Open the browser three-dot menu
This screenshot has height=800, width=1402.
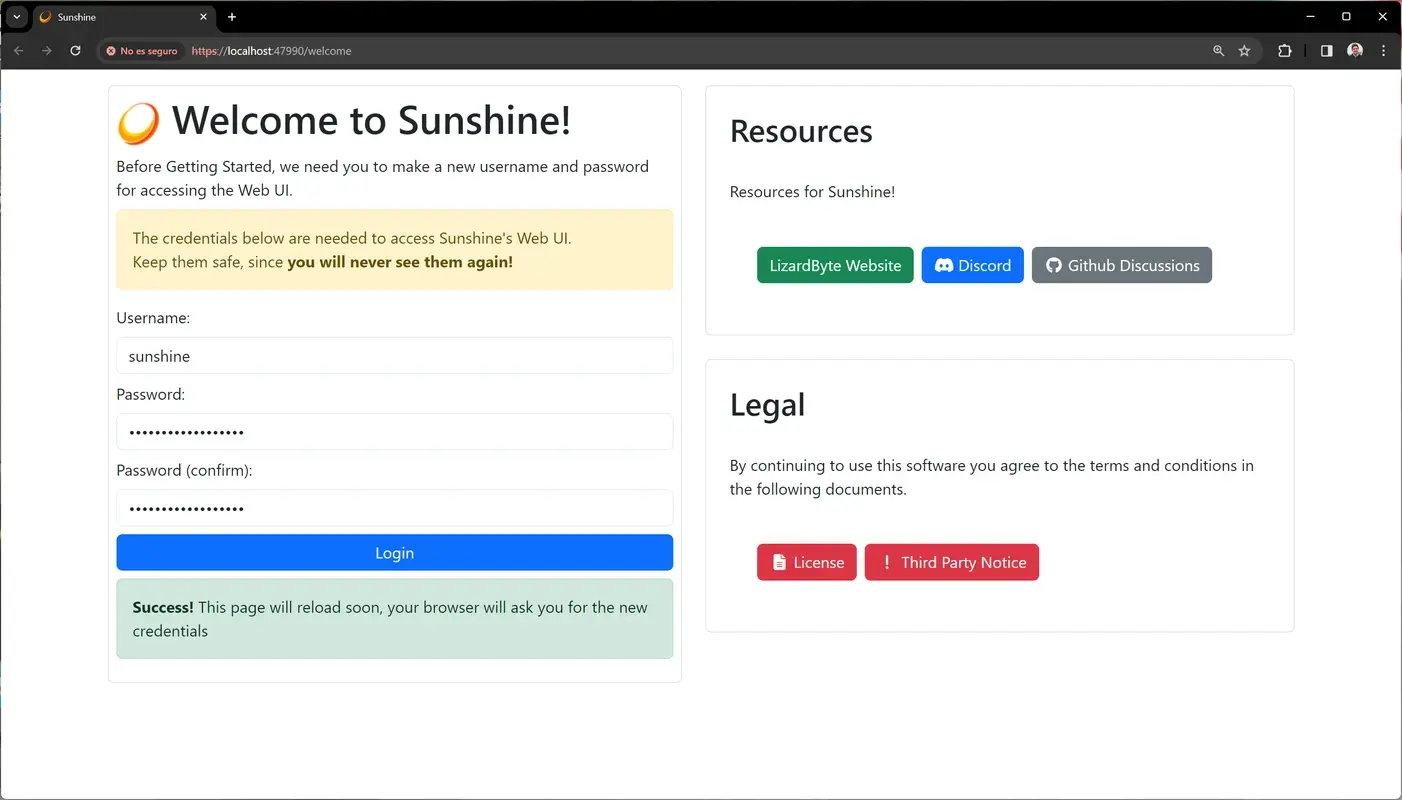click(1383, 50)
